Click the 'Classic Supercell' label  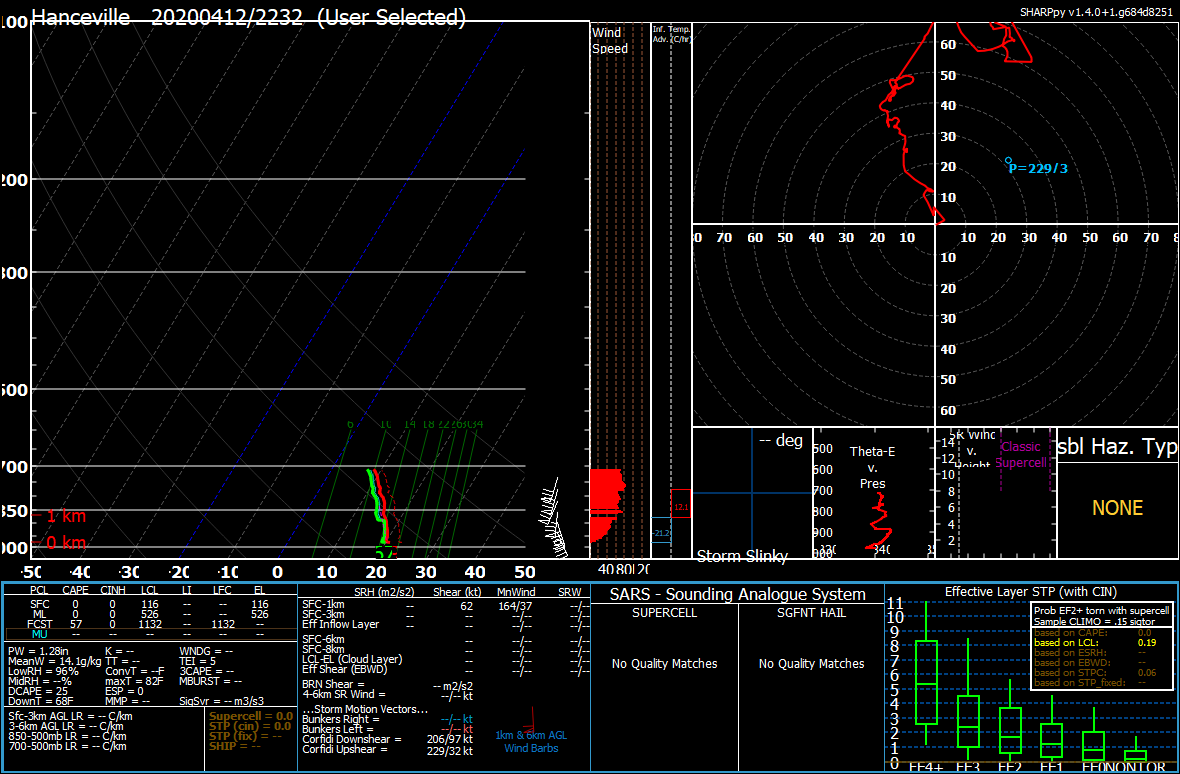click(1021, 454)
